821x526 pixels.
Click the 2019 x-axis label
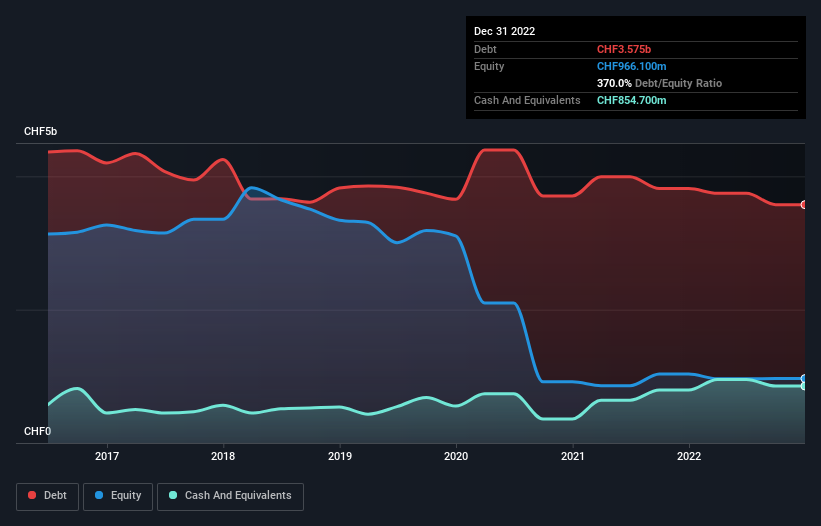340,456
